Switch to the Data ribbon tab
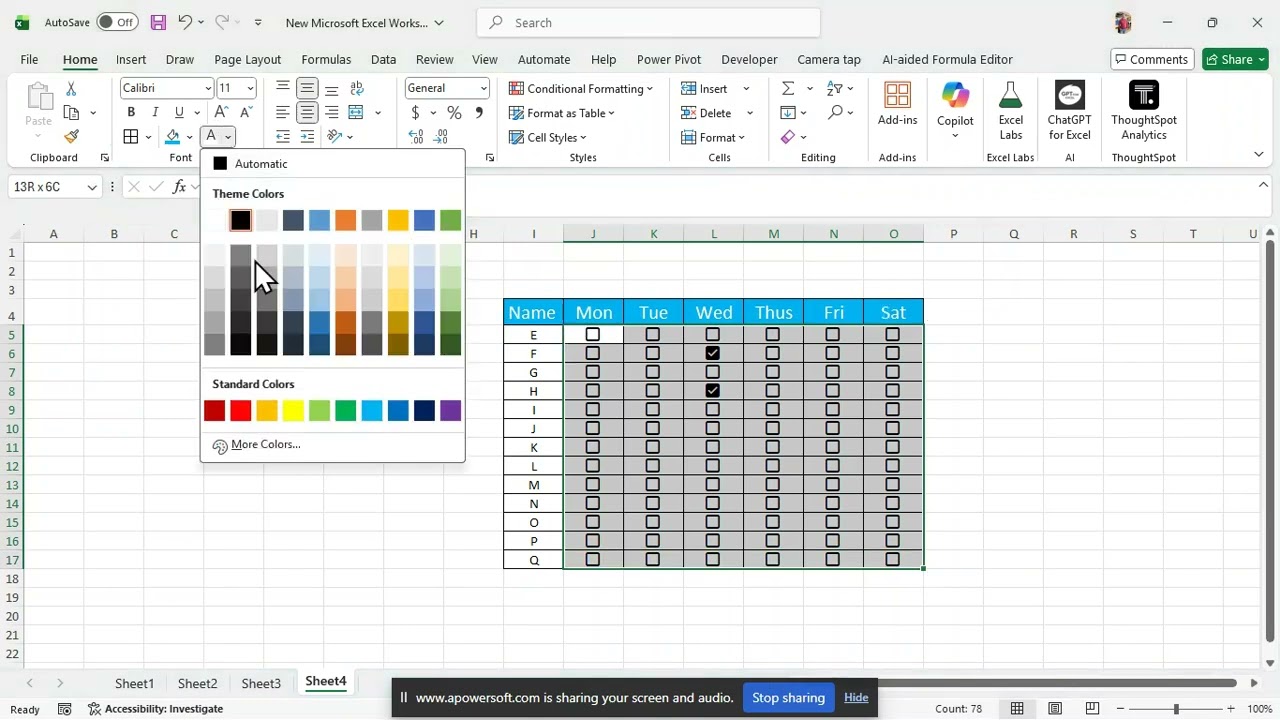Image resolution: width=1280 pixels, height=720 pixels. [x=383, y=59]
